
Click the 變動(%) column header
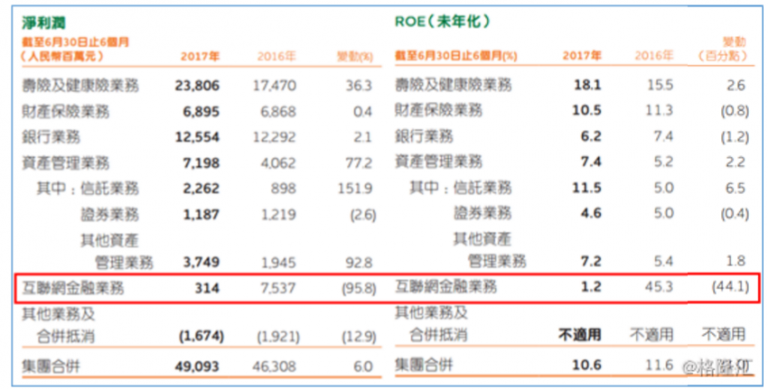(x=355, y=57)
